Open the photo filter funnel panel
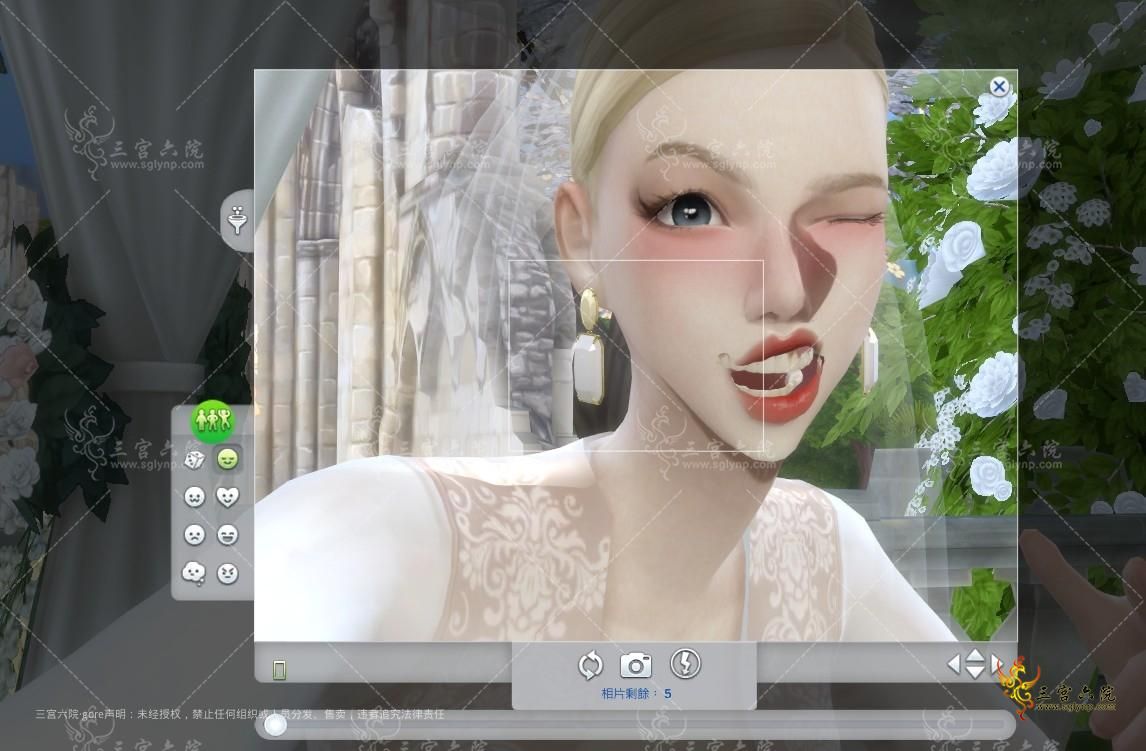Image resolution: width=1146 pixels, height=751 pixels. point(238,220)
